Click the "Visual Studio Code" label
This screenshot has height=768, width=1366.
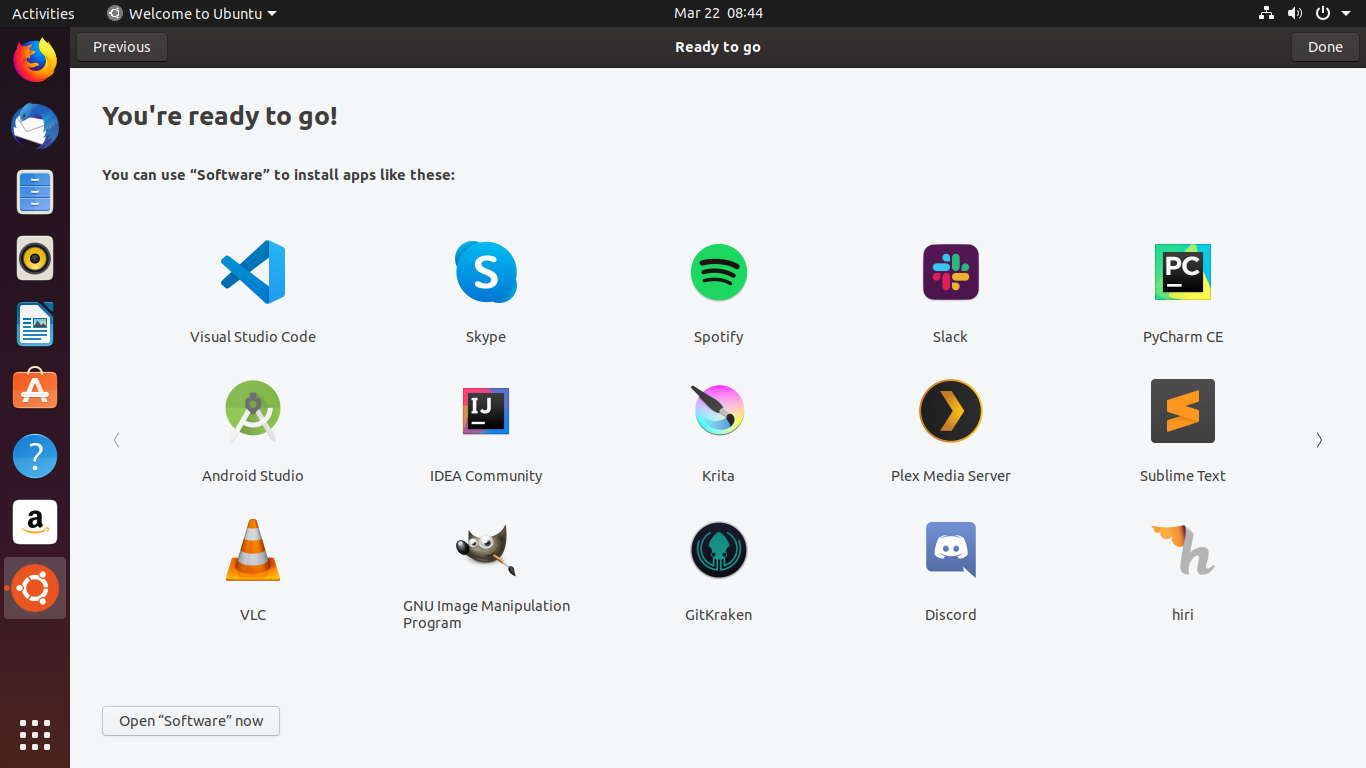pyautogui.click(x=253, y=337)
